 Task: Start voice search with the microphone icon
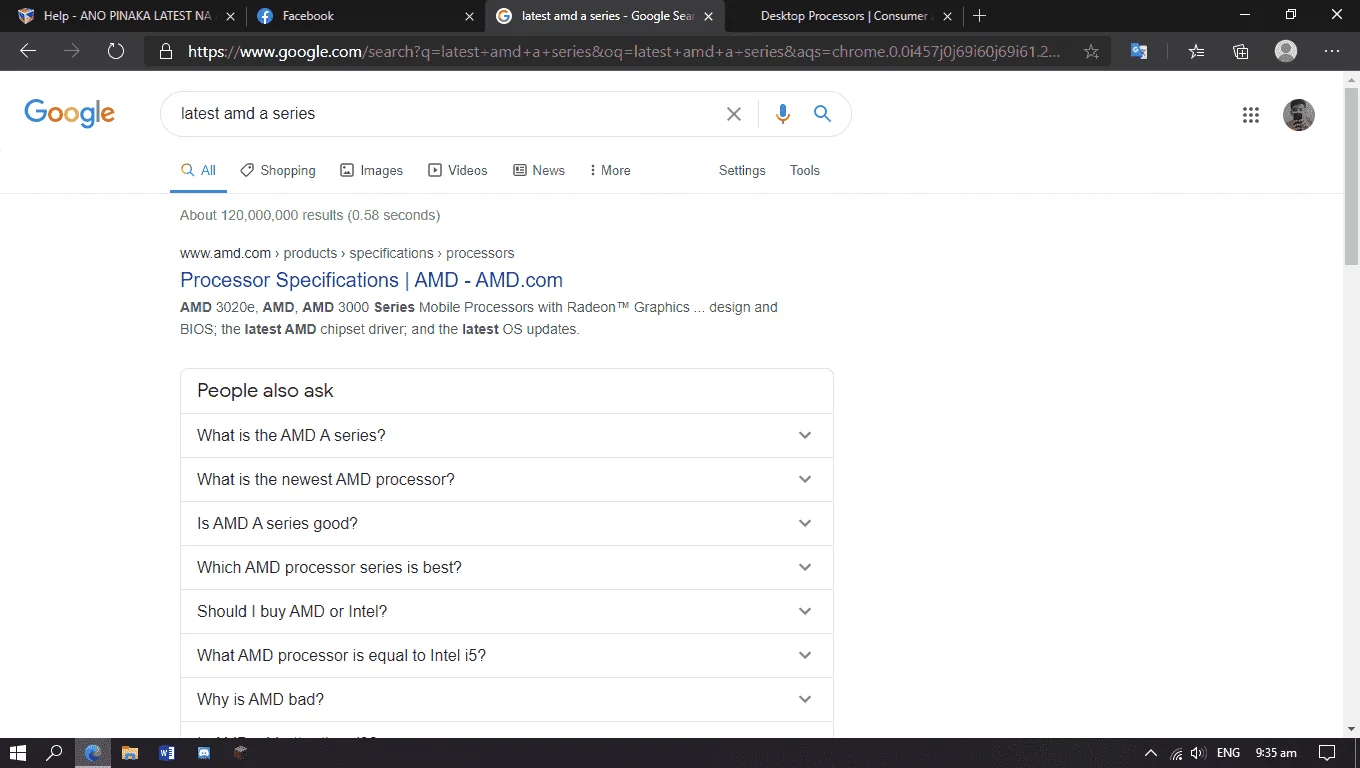coord(783,114)
